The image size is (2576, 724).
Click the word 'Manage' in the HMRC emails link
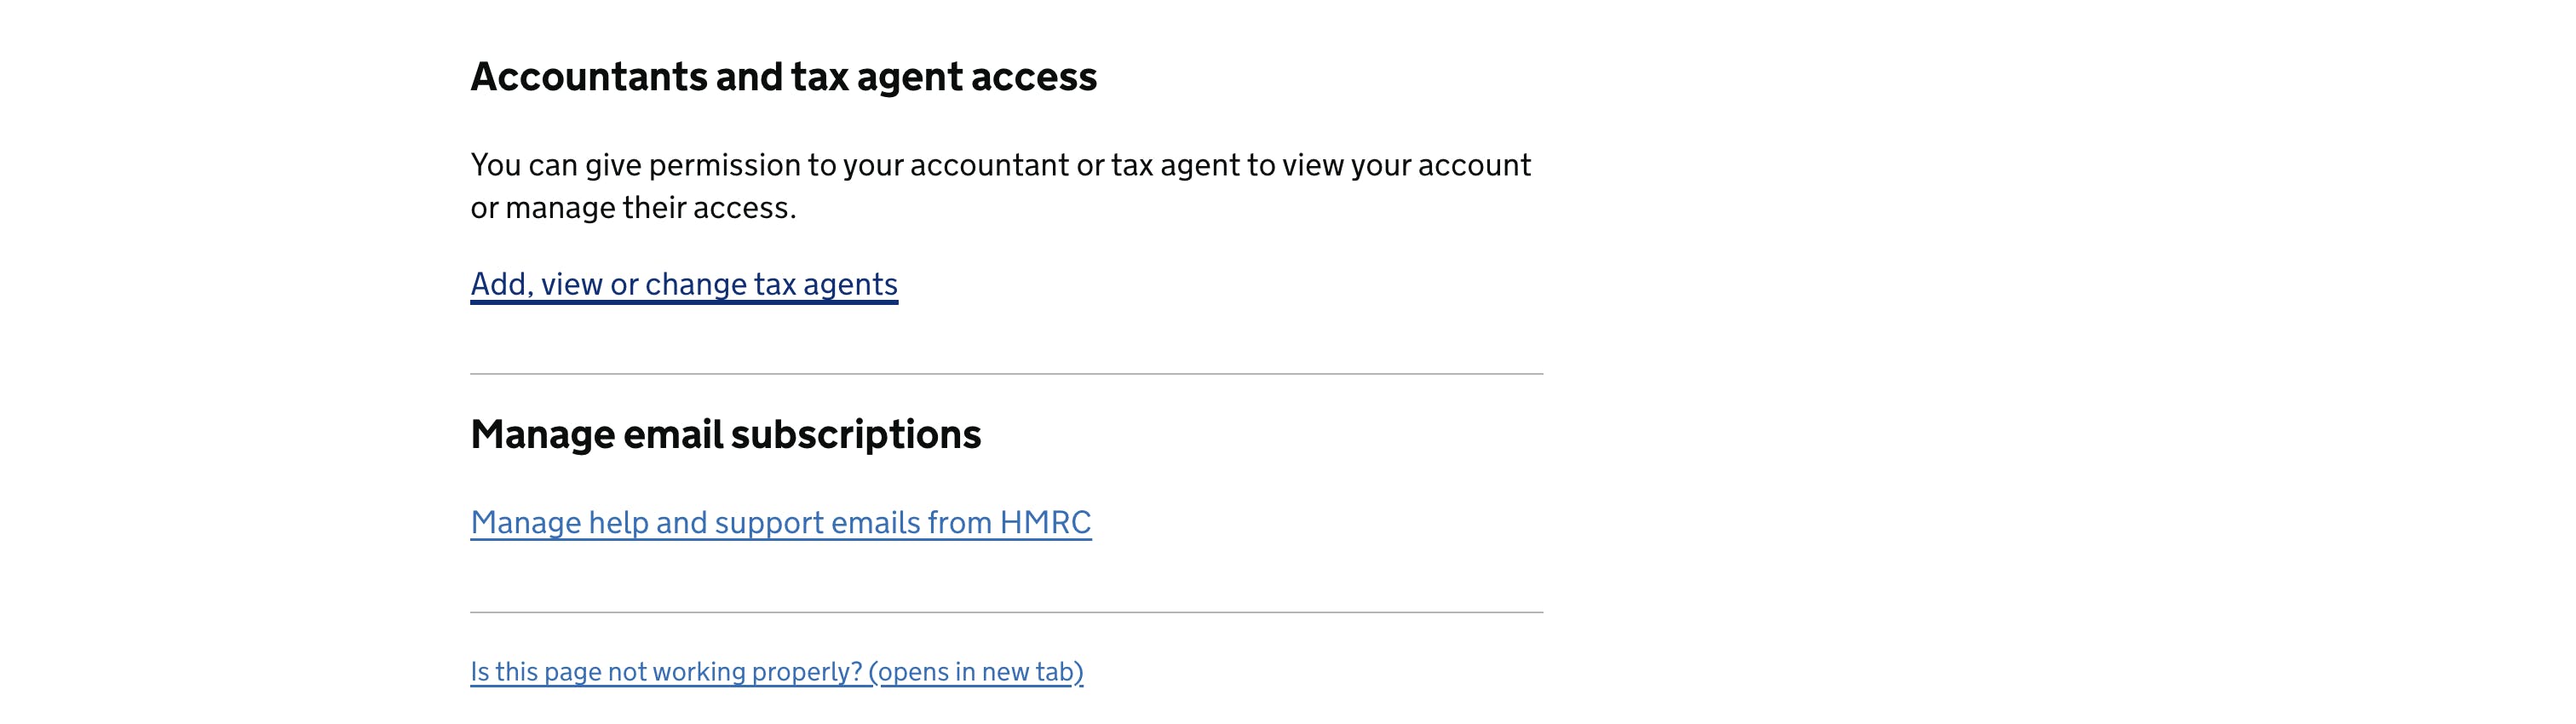click(525, 522)
